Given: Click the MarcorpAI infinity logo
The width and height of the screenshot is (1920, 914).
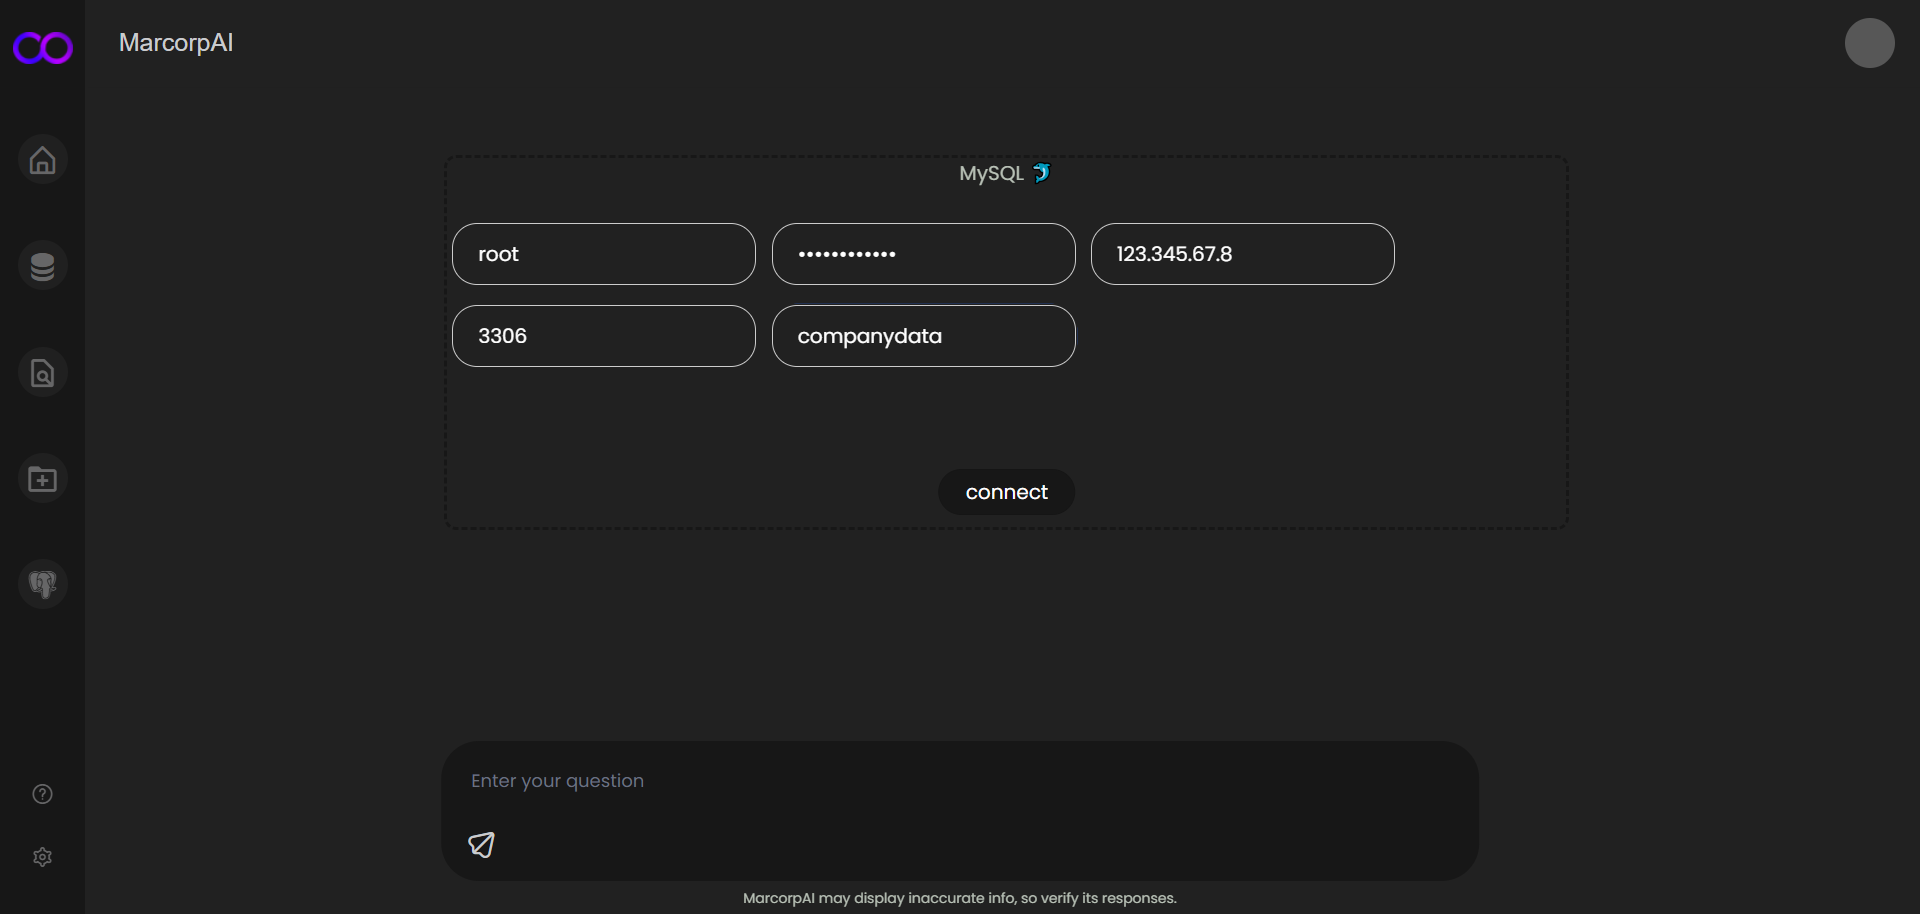Looking at the screenshot, I should click(x=42, y=47).
